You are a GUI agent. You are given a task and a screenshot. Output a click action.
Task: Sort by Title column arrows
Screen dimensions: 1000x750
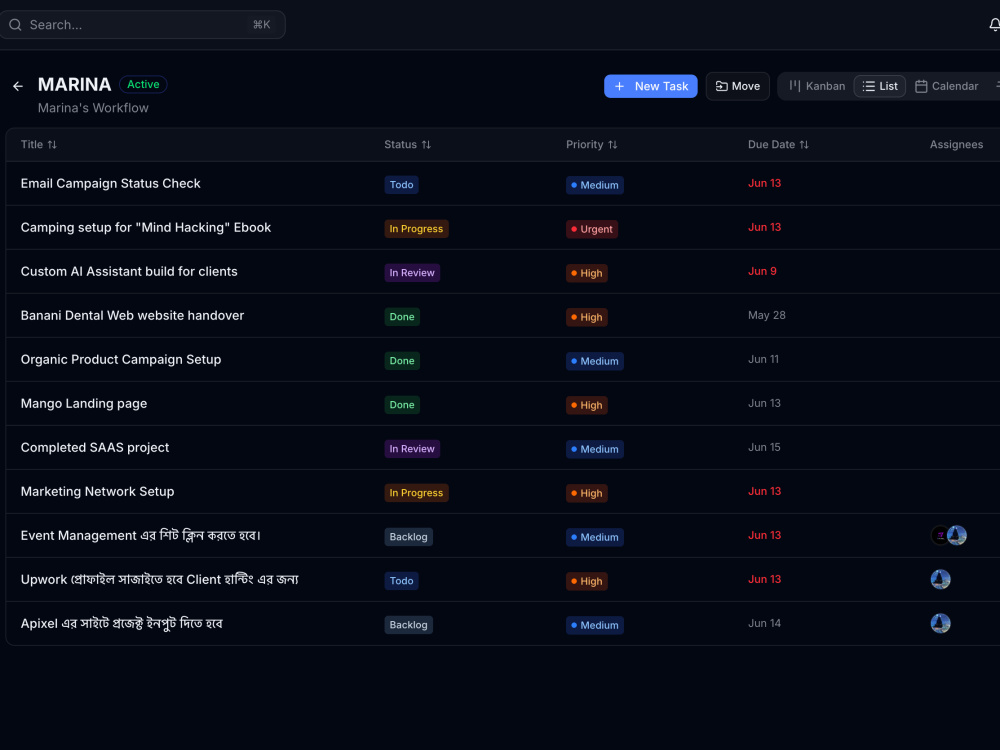[52, 145]
